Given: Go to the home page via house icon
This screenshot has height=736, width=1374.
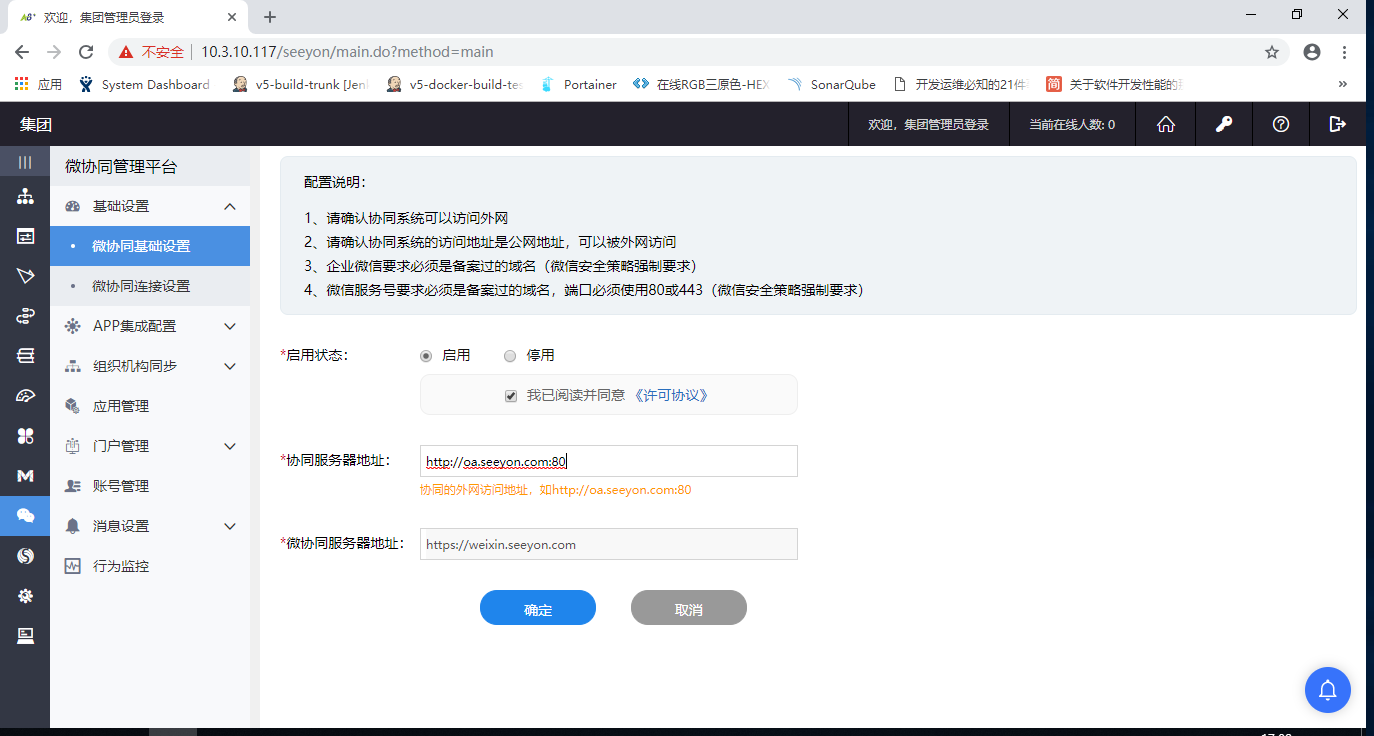Looking at the screenshot, I should point(1165,124).
